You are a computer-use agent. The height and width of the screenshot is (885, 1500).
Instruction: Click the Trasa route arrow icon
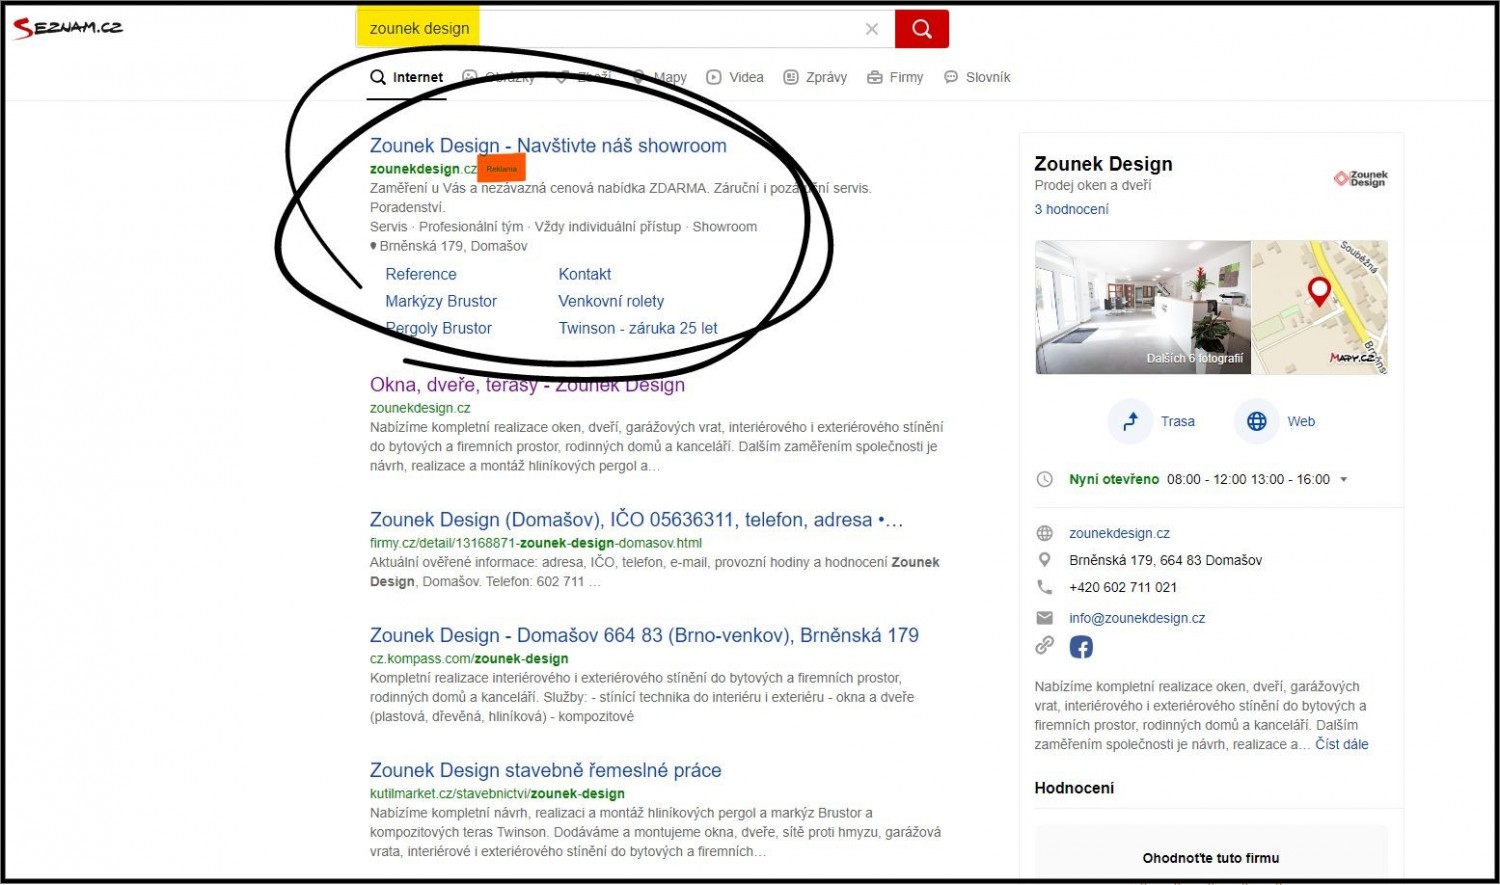tap(1130, 421)
